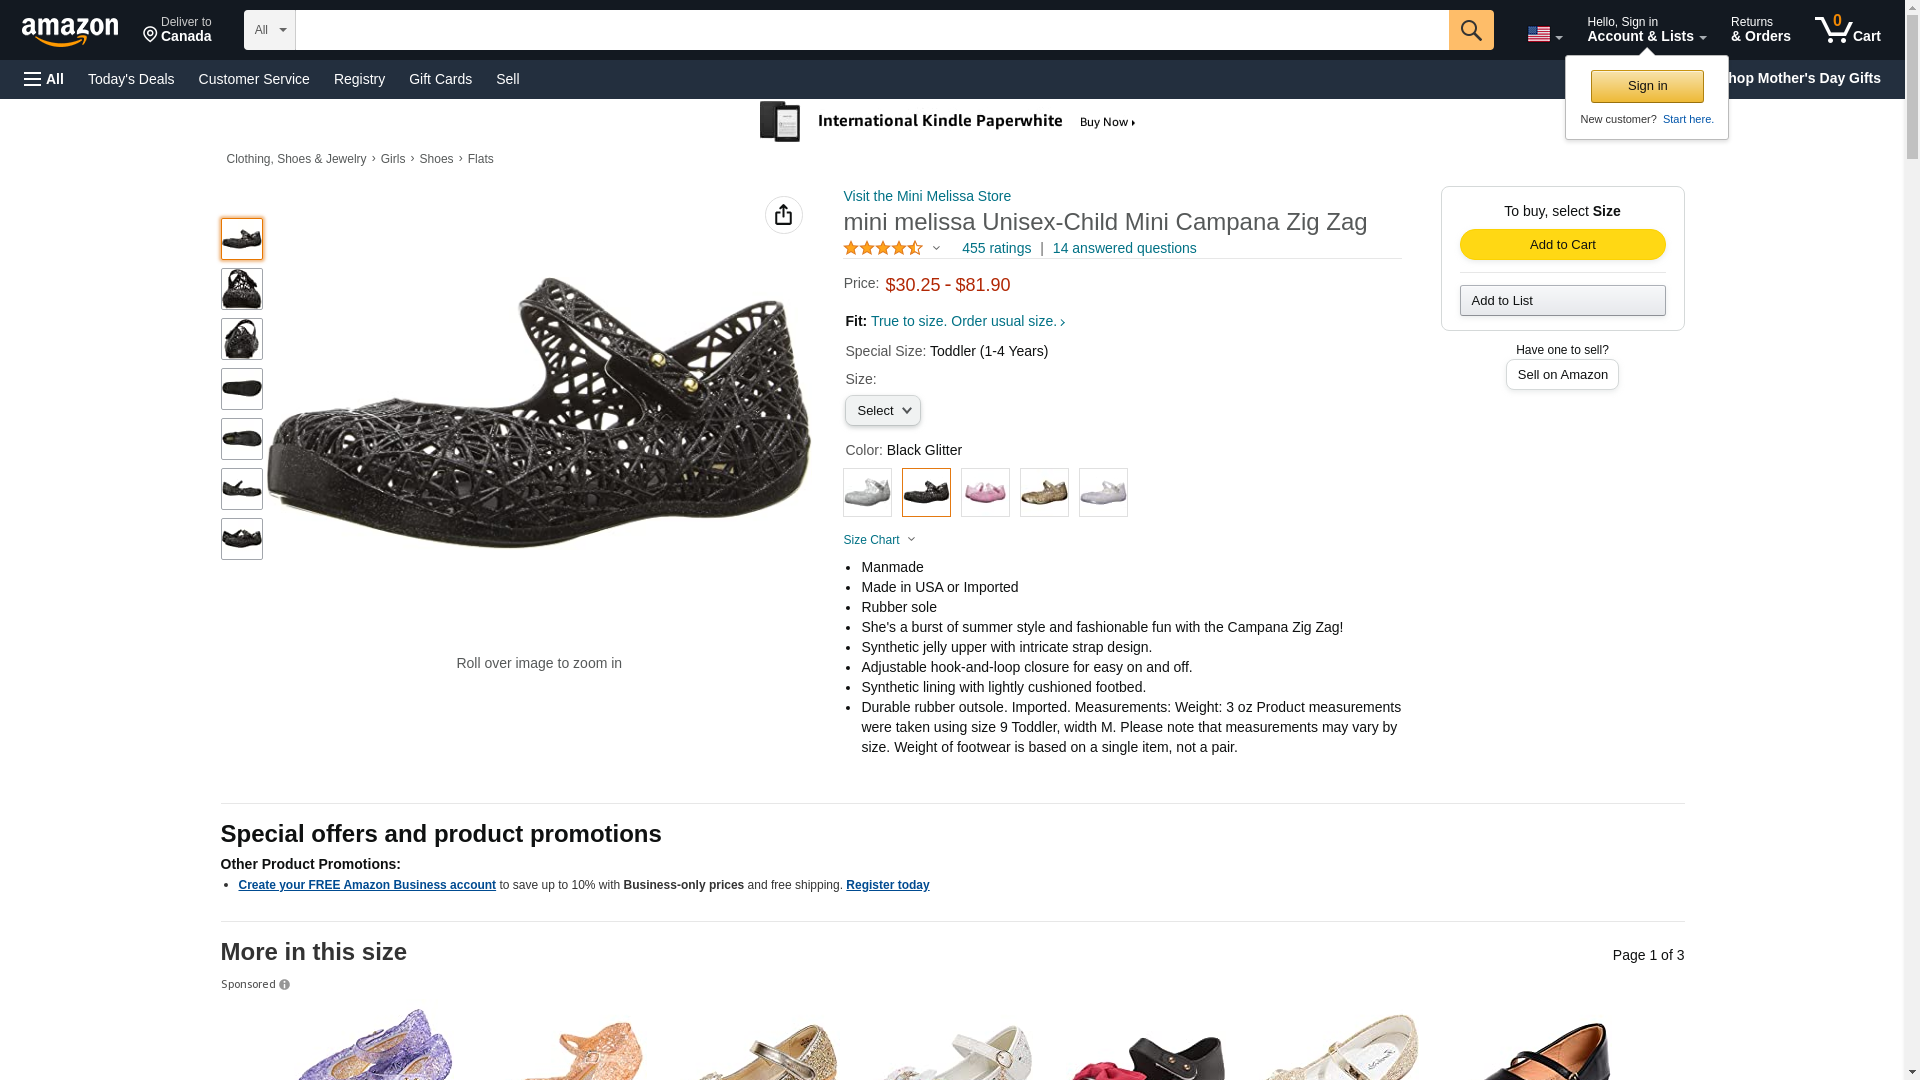
Task: Click the yellow Sign in button
Action: [1646, 86]
